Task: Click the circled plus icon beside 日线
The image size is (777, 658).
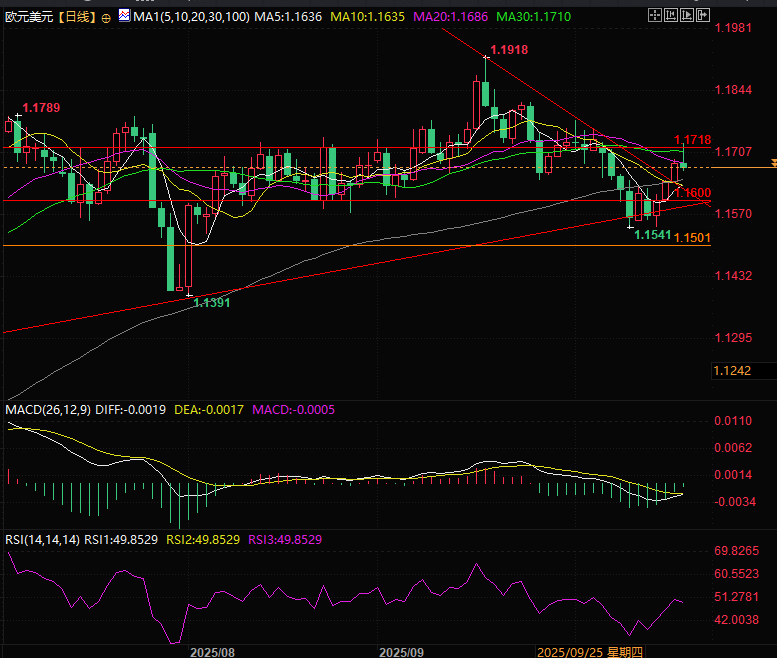Action: [x=106, y=18]
